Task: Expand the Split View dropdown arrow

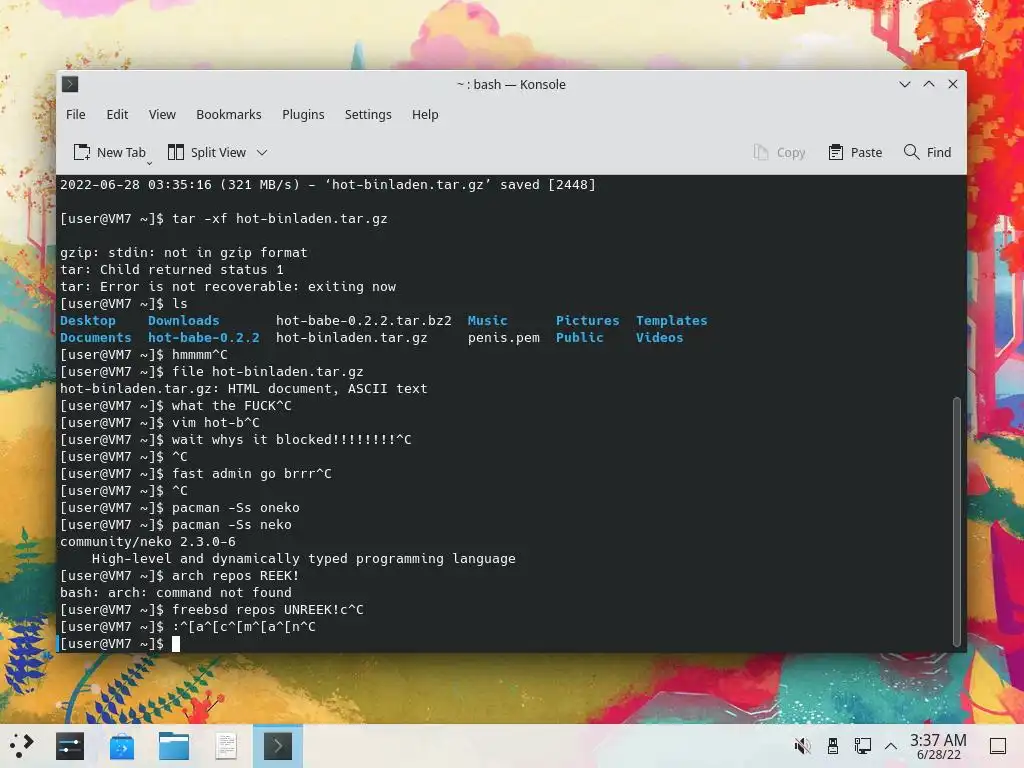Action: coord(262,152)
